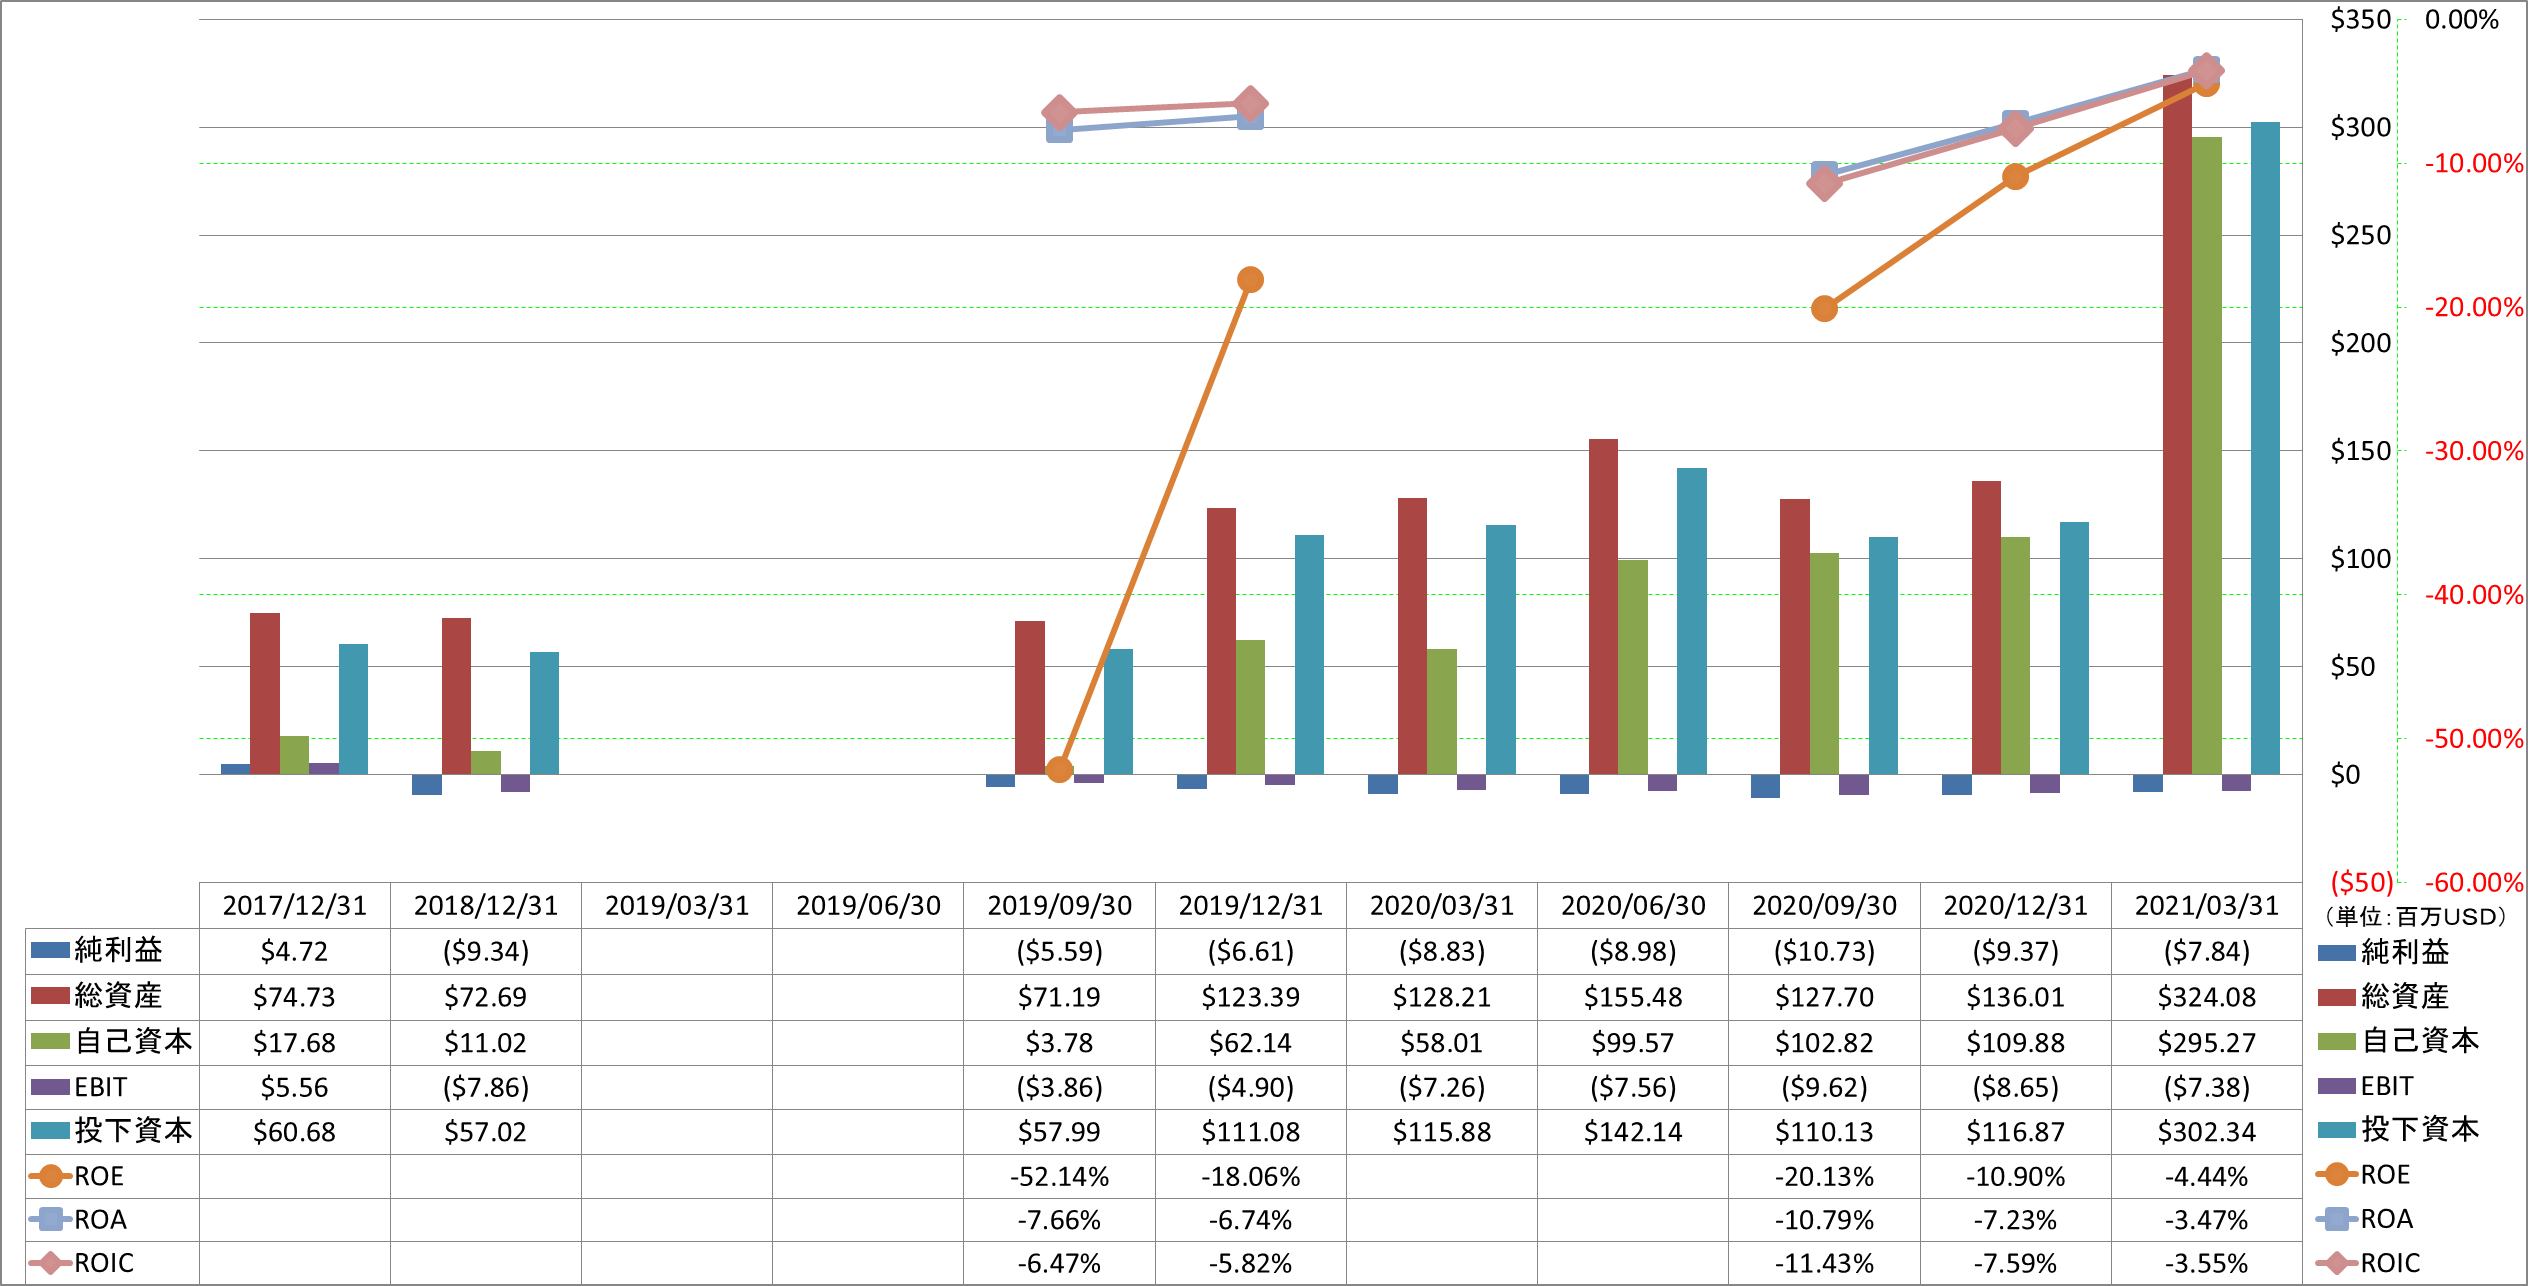Select the pink ROIC diamond at 2020/09/30
2528x1286 pixels.
point(1824,183)
